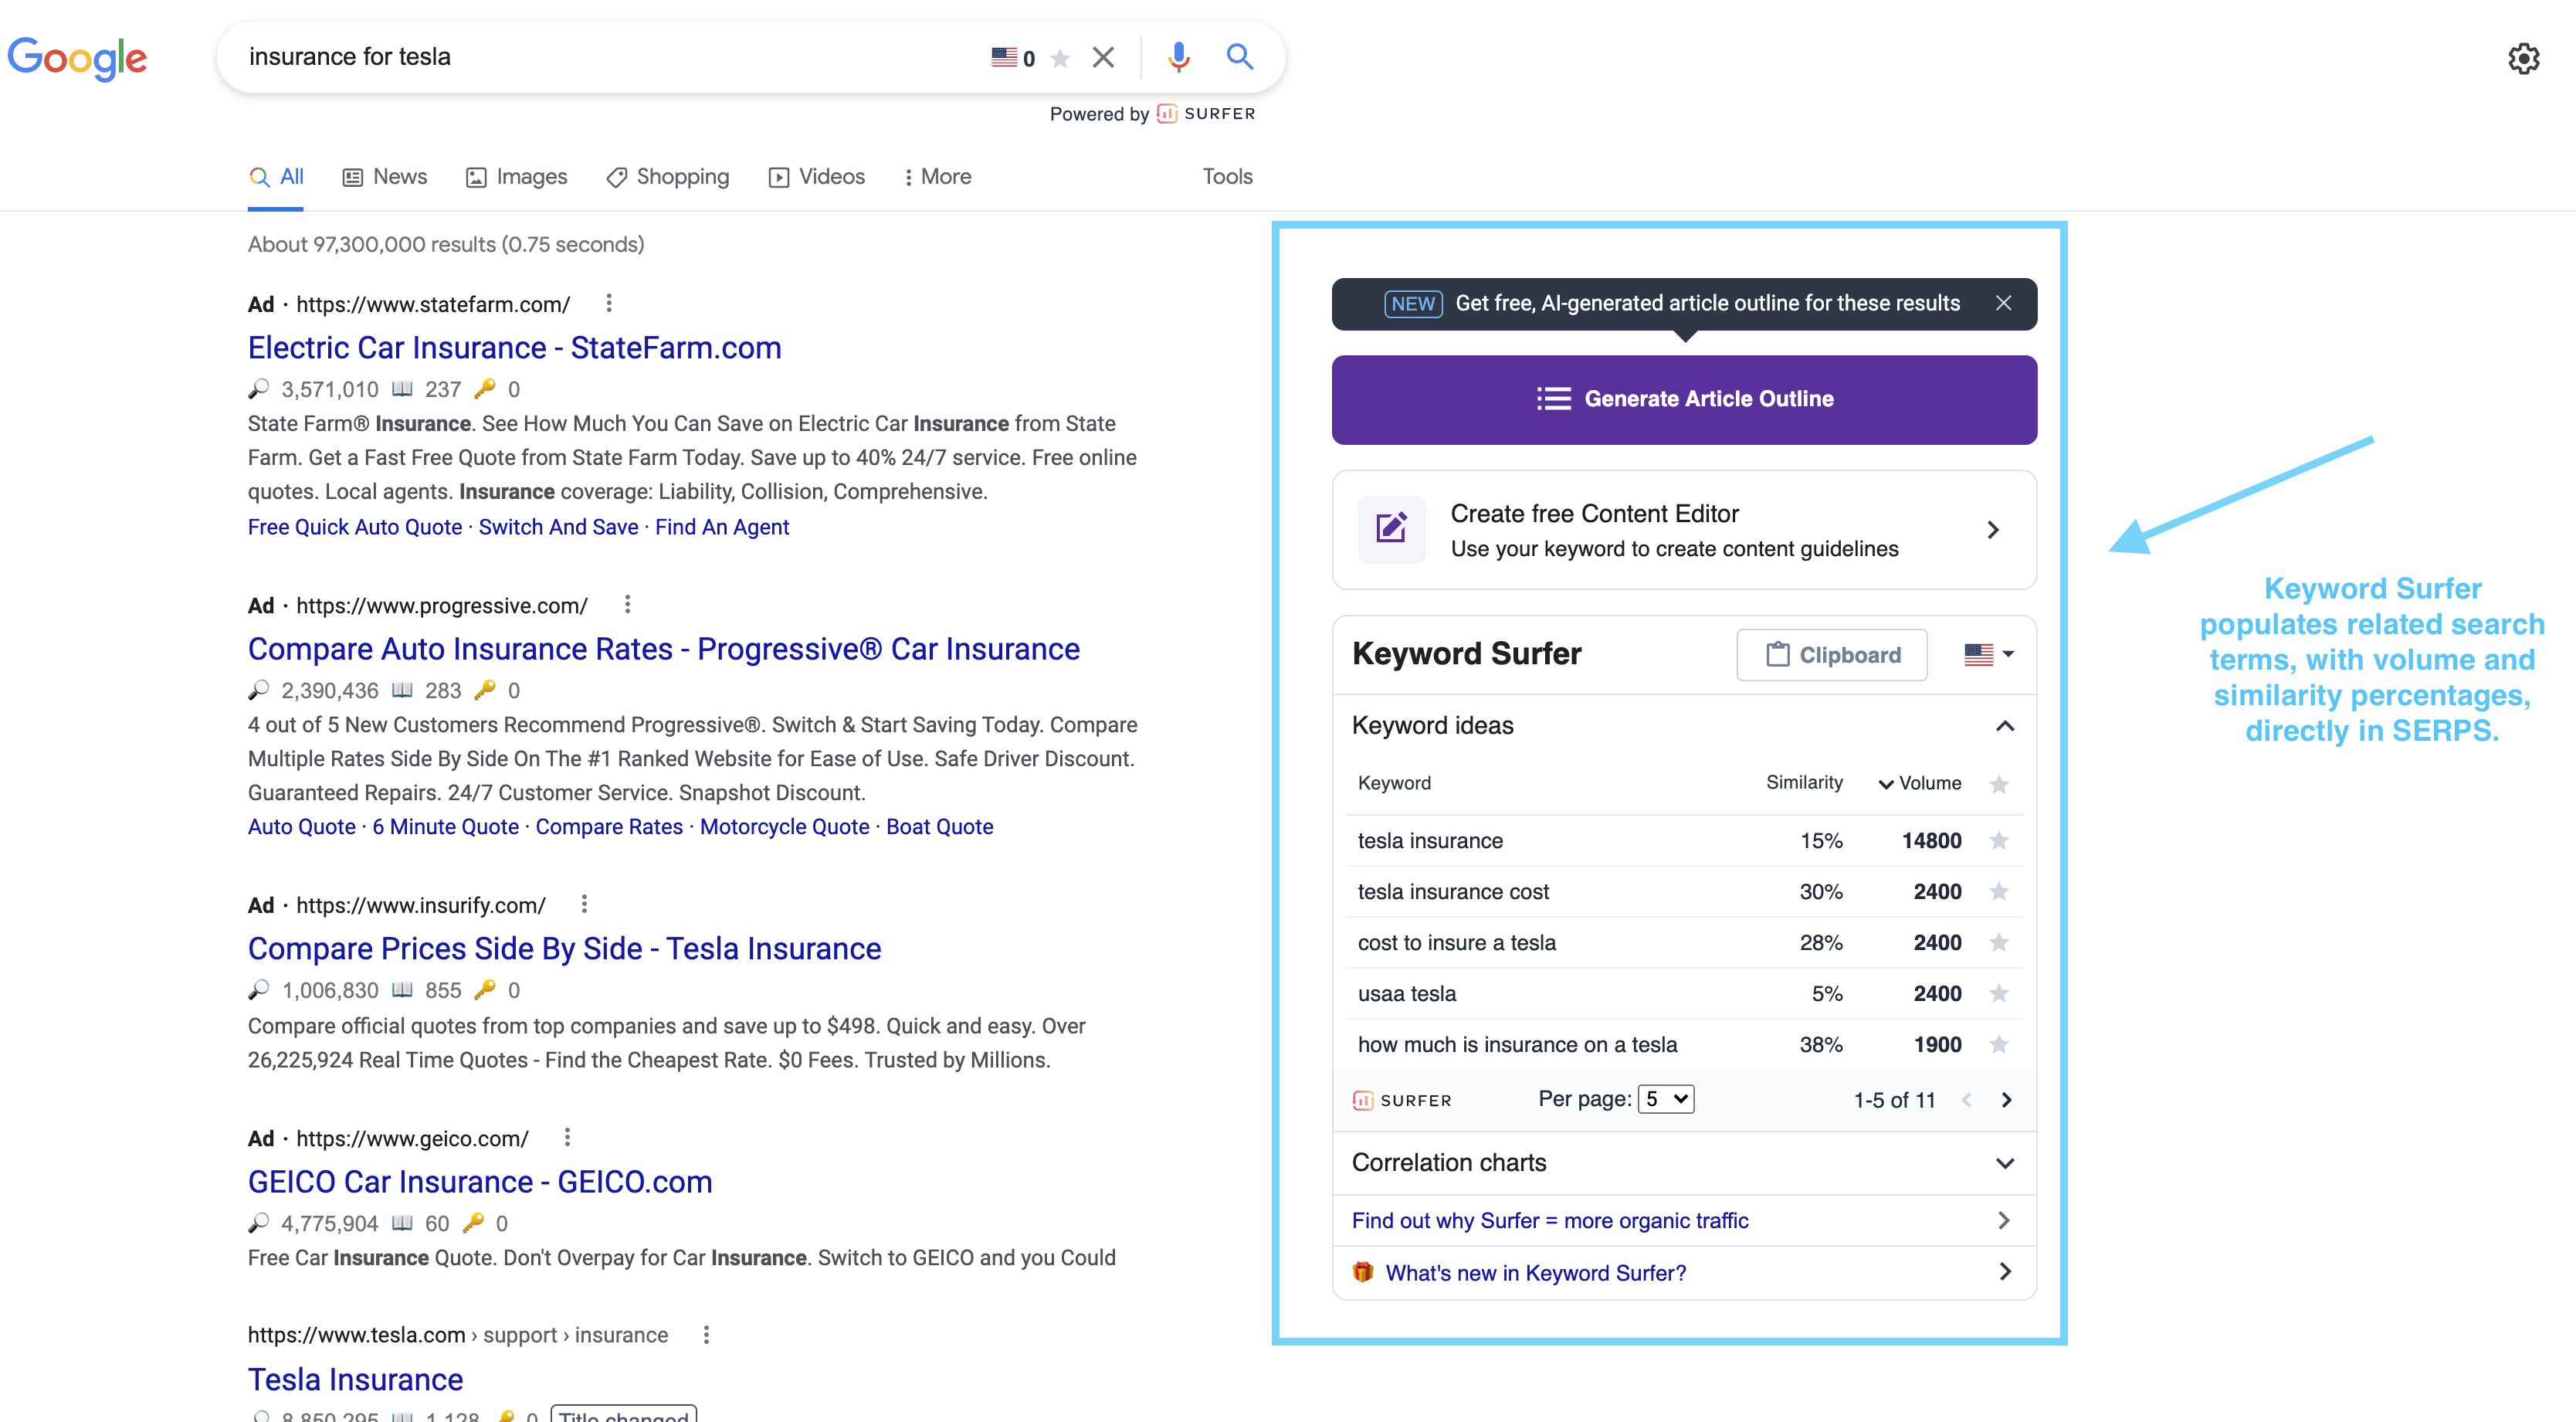Expand 'Find out why Surfer' chevron
2576x1422 pixels.
click(2003, 1220)
